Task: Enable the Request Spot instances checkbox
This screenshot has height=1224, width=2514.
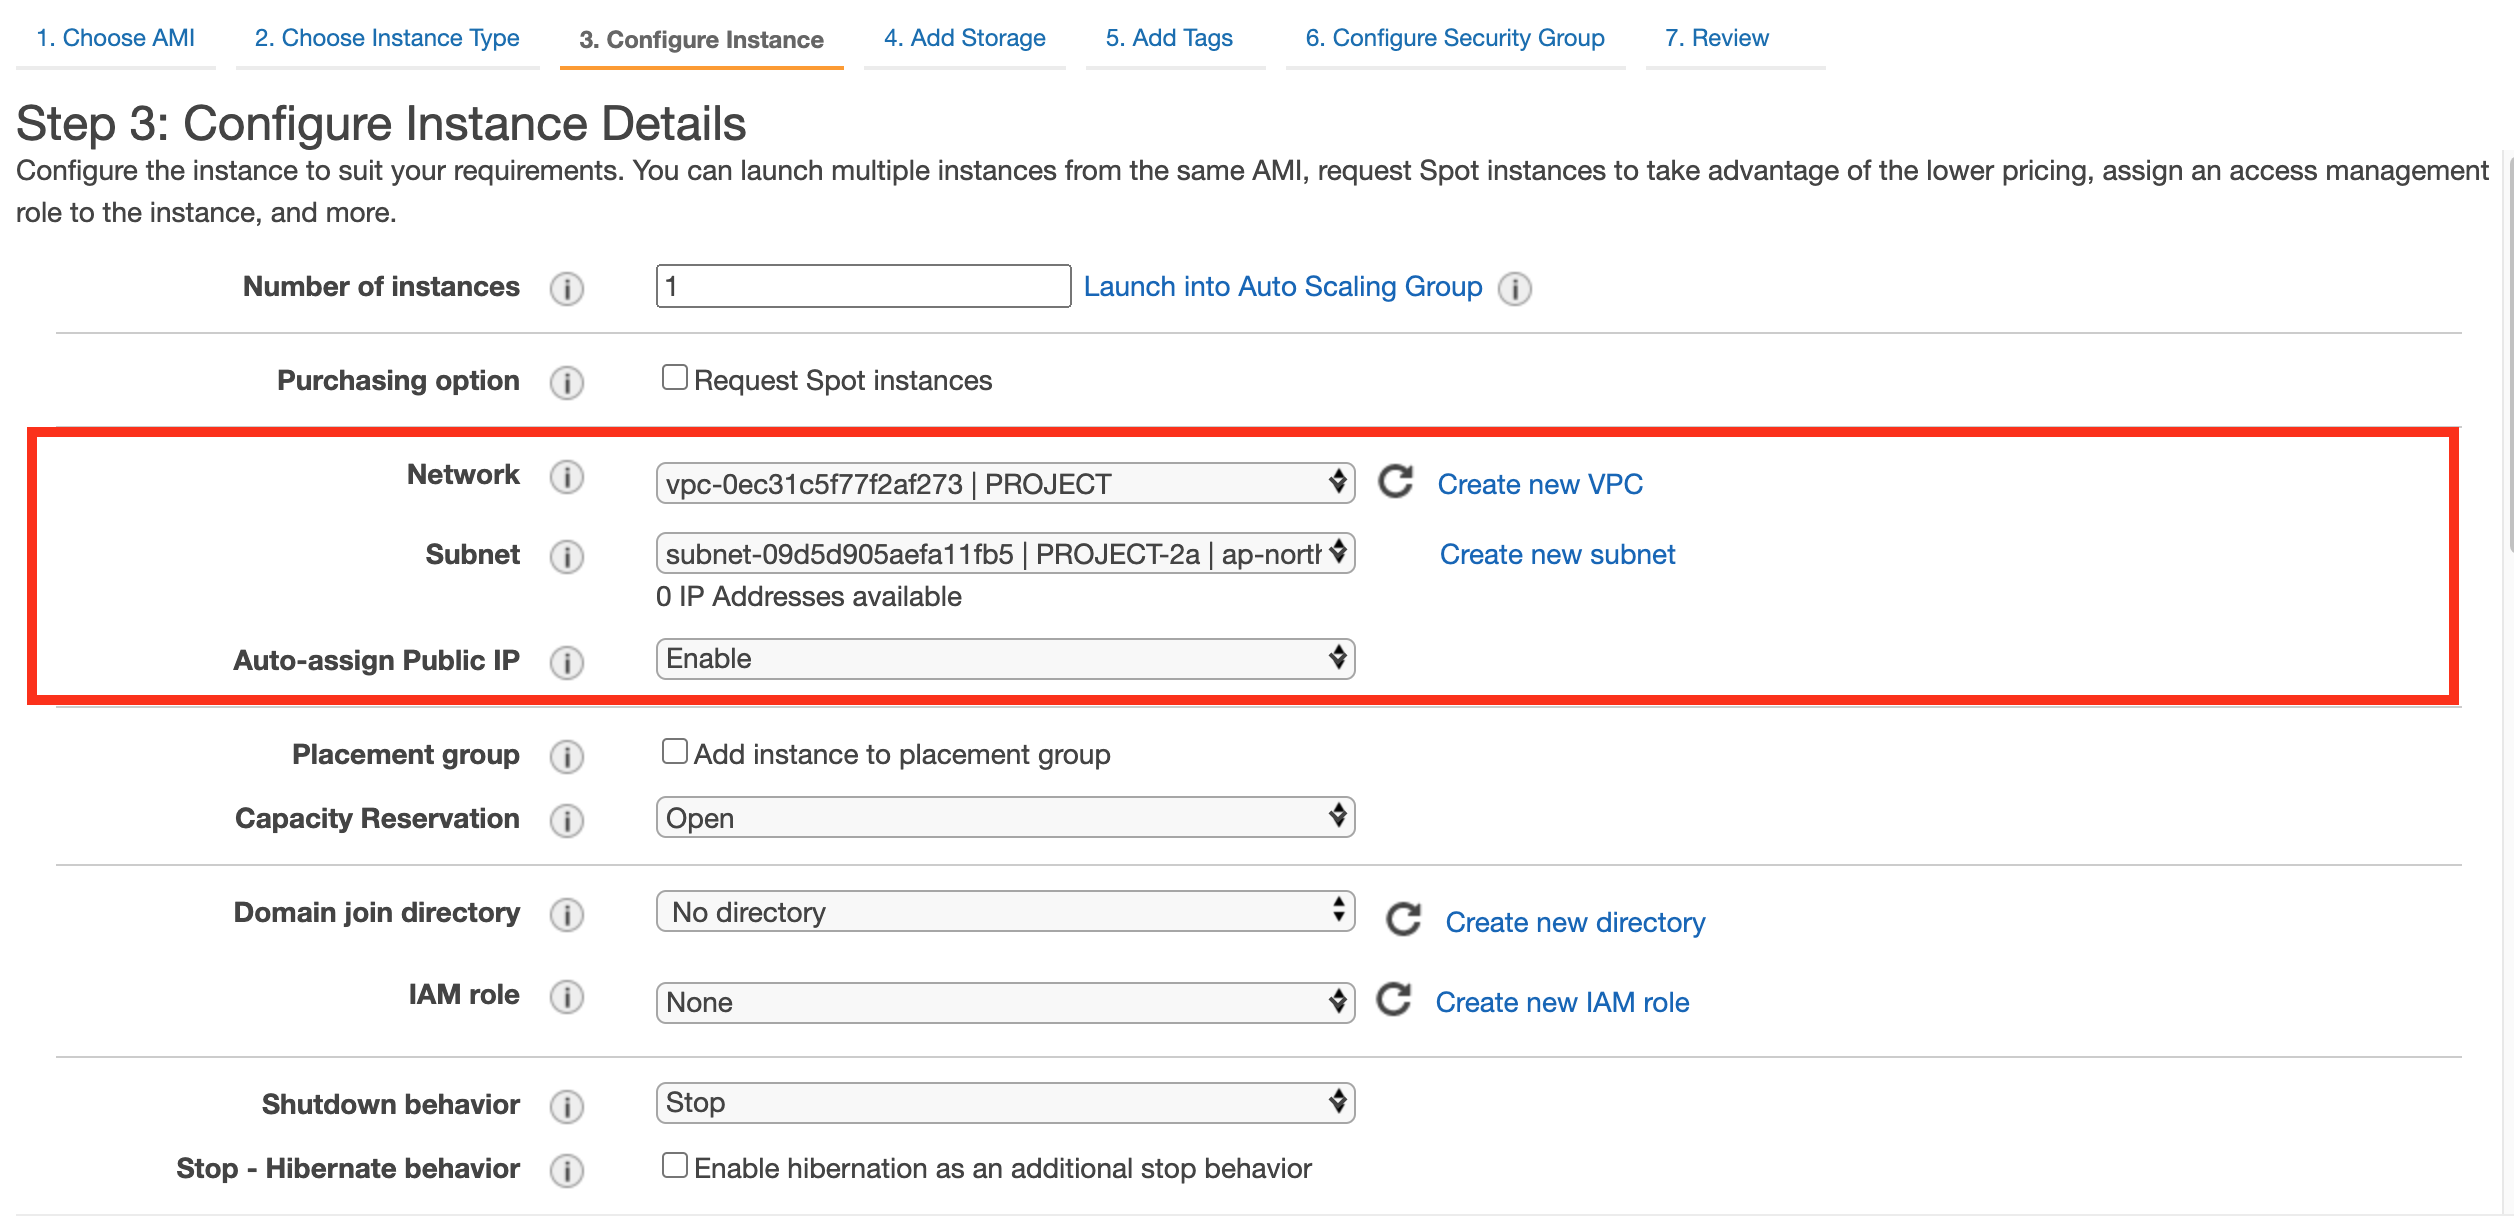Action: coord(675,378)
